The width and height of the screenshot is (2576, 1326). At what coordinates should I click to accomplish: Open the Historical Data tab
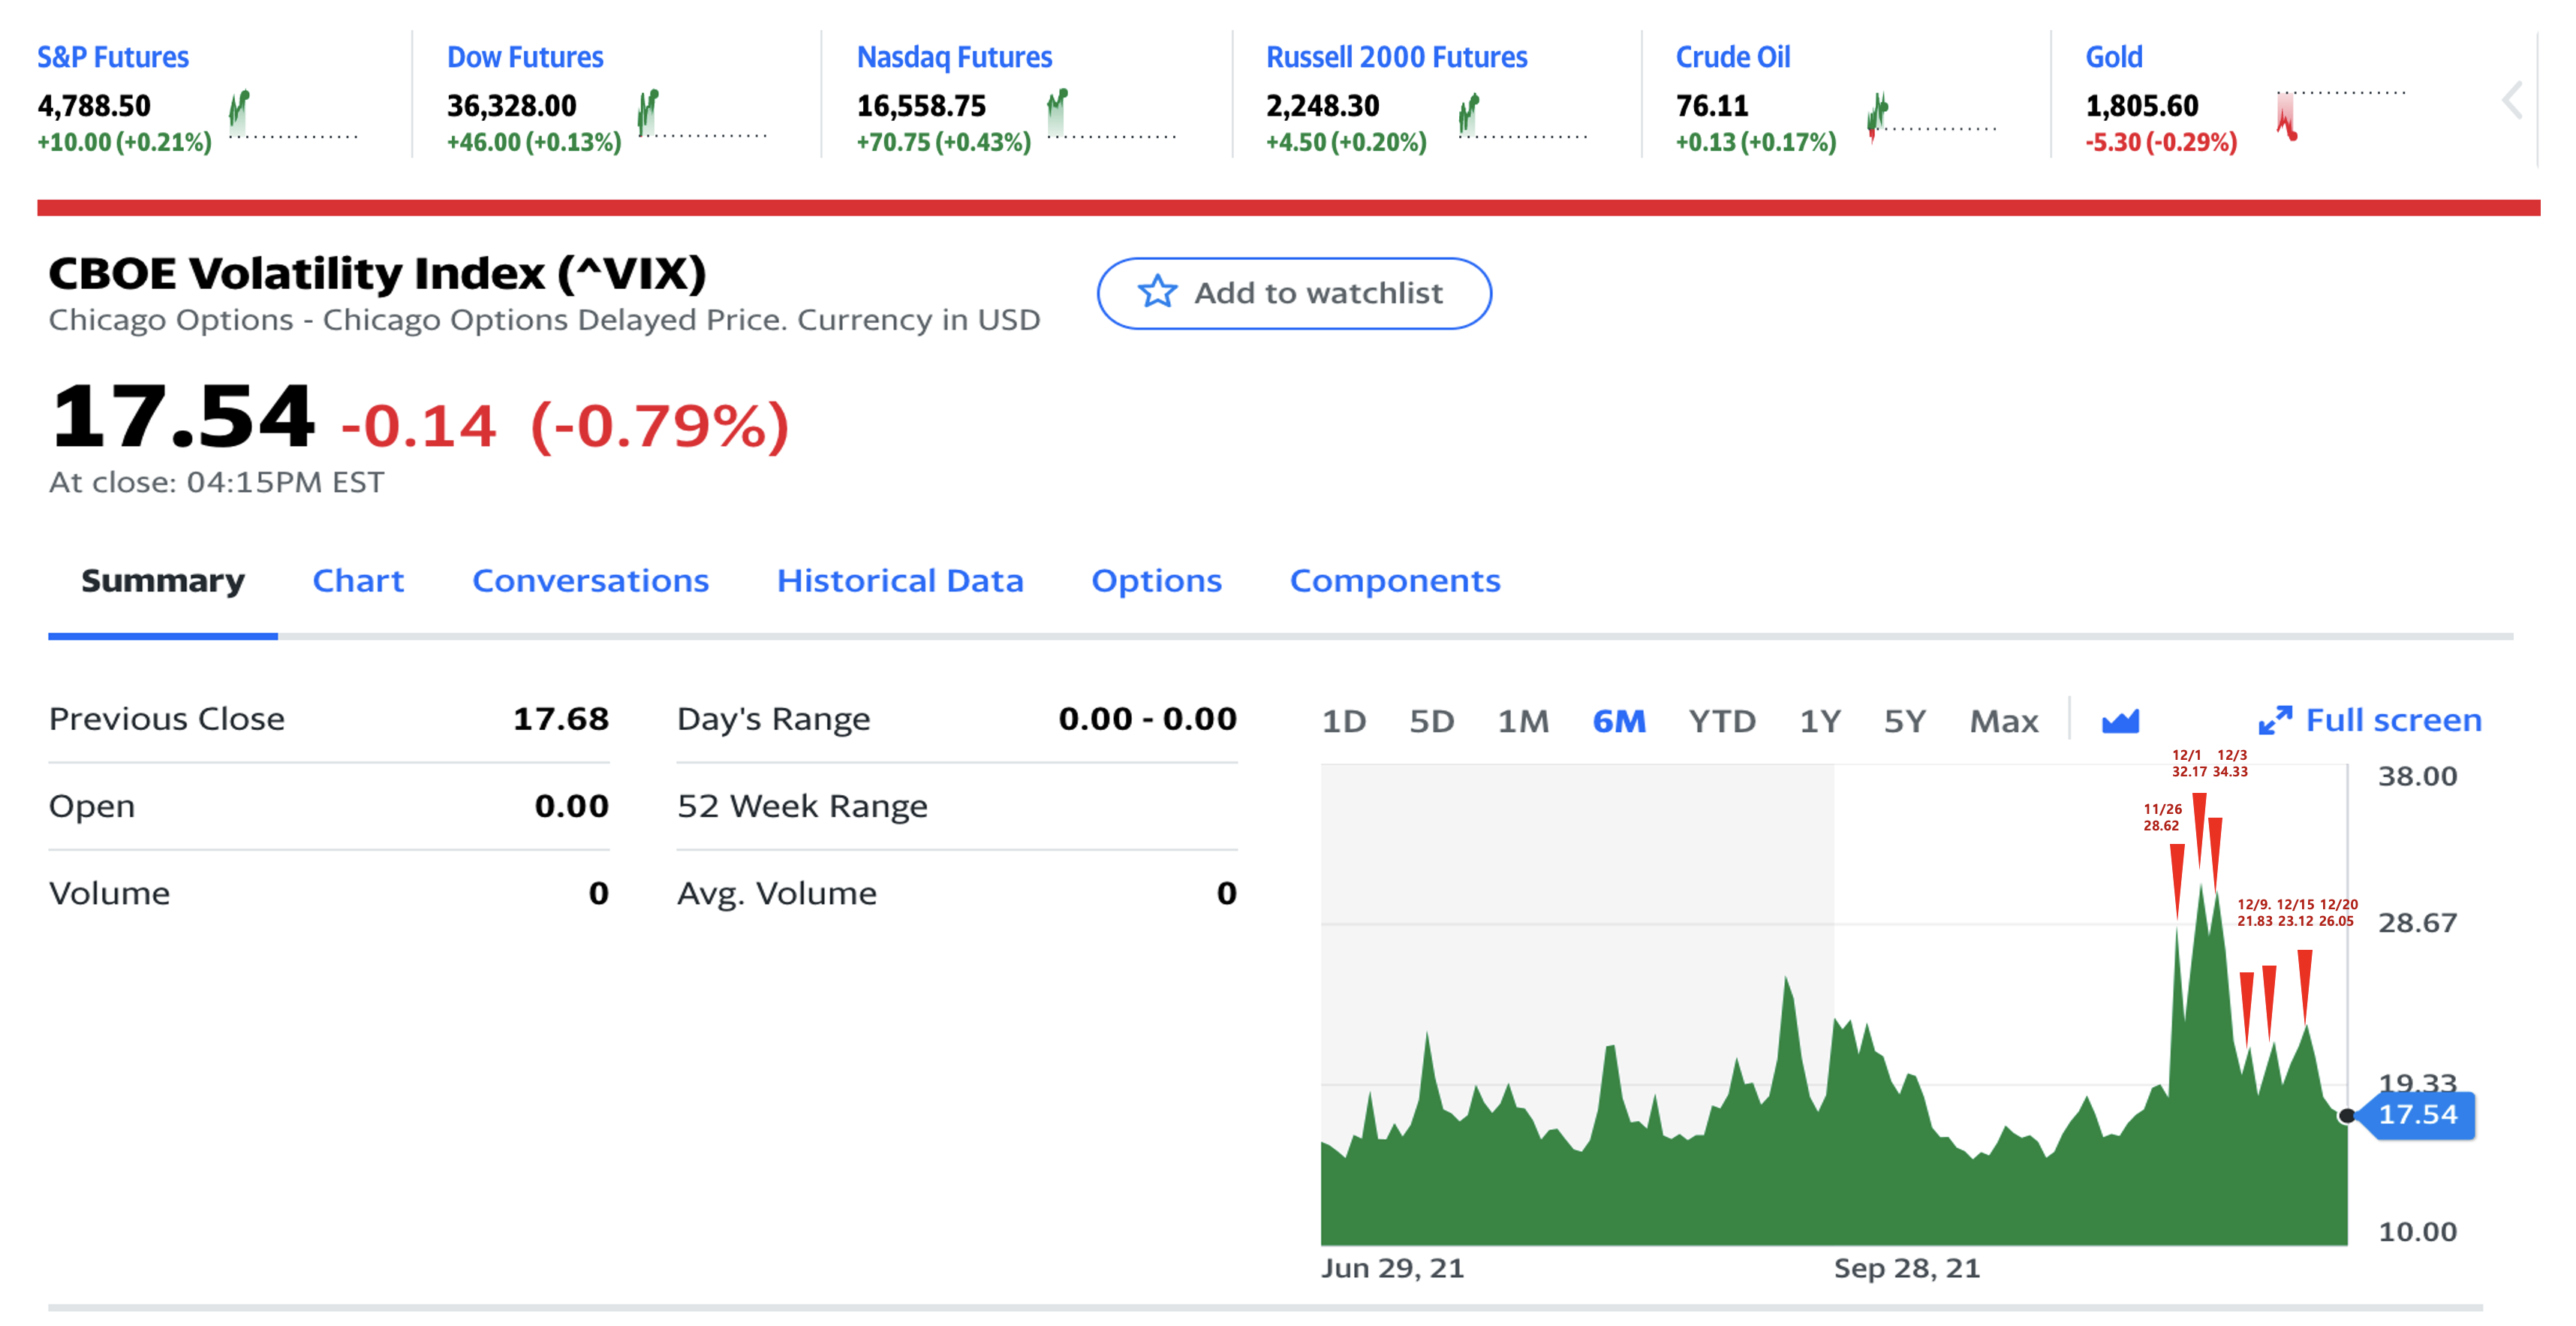click(899, 580)
